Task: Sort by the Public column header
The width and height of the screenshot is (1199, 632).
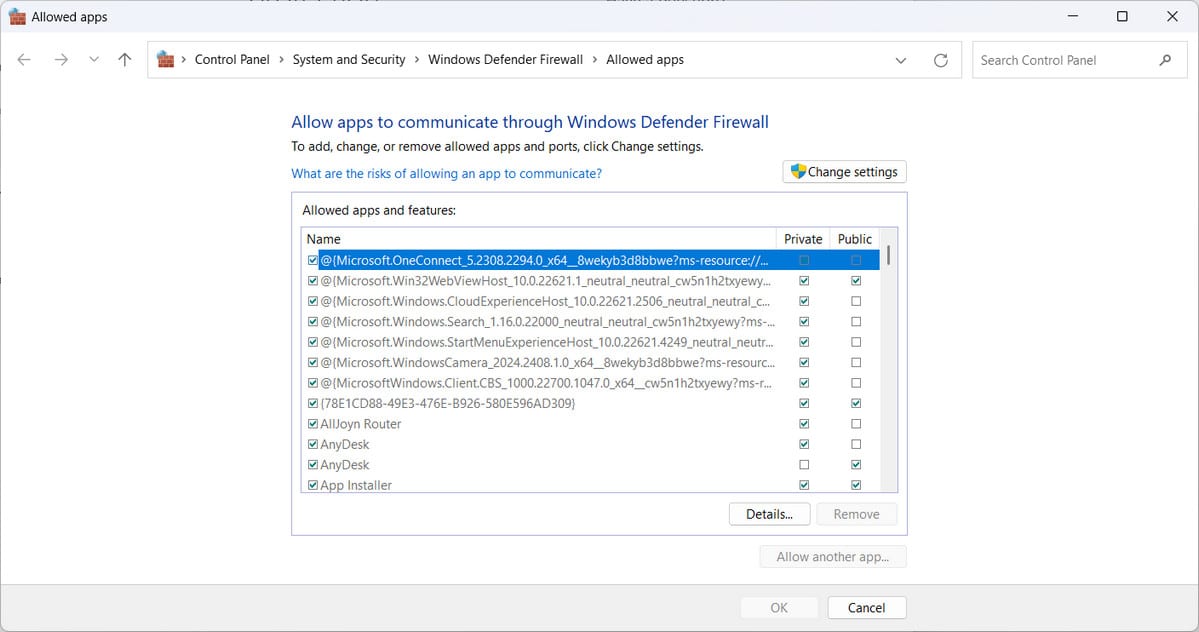Action: [x=854, y=239]
